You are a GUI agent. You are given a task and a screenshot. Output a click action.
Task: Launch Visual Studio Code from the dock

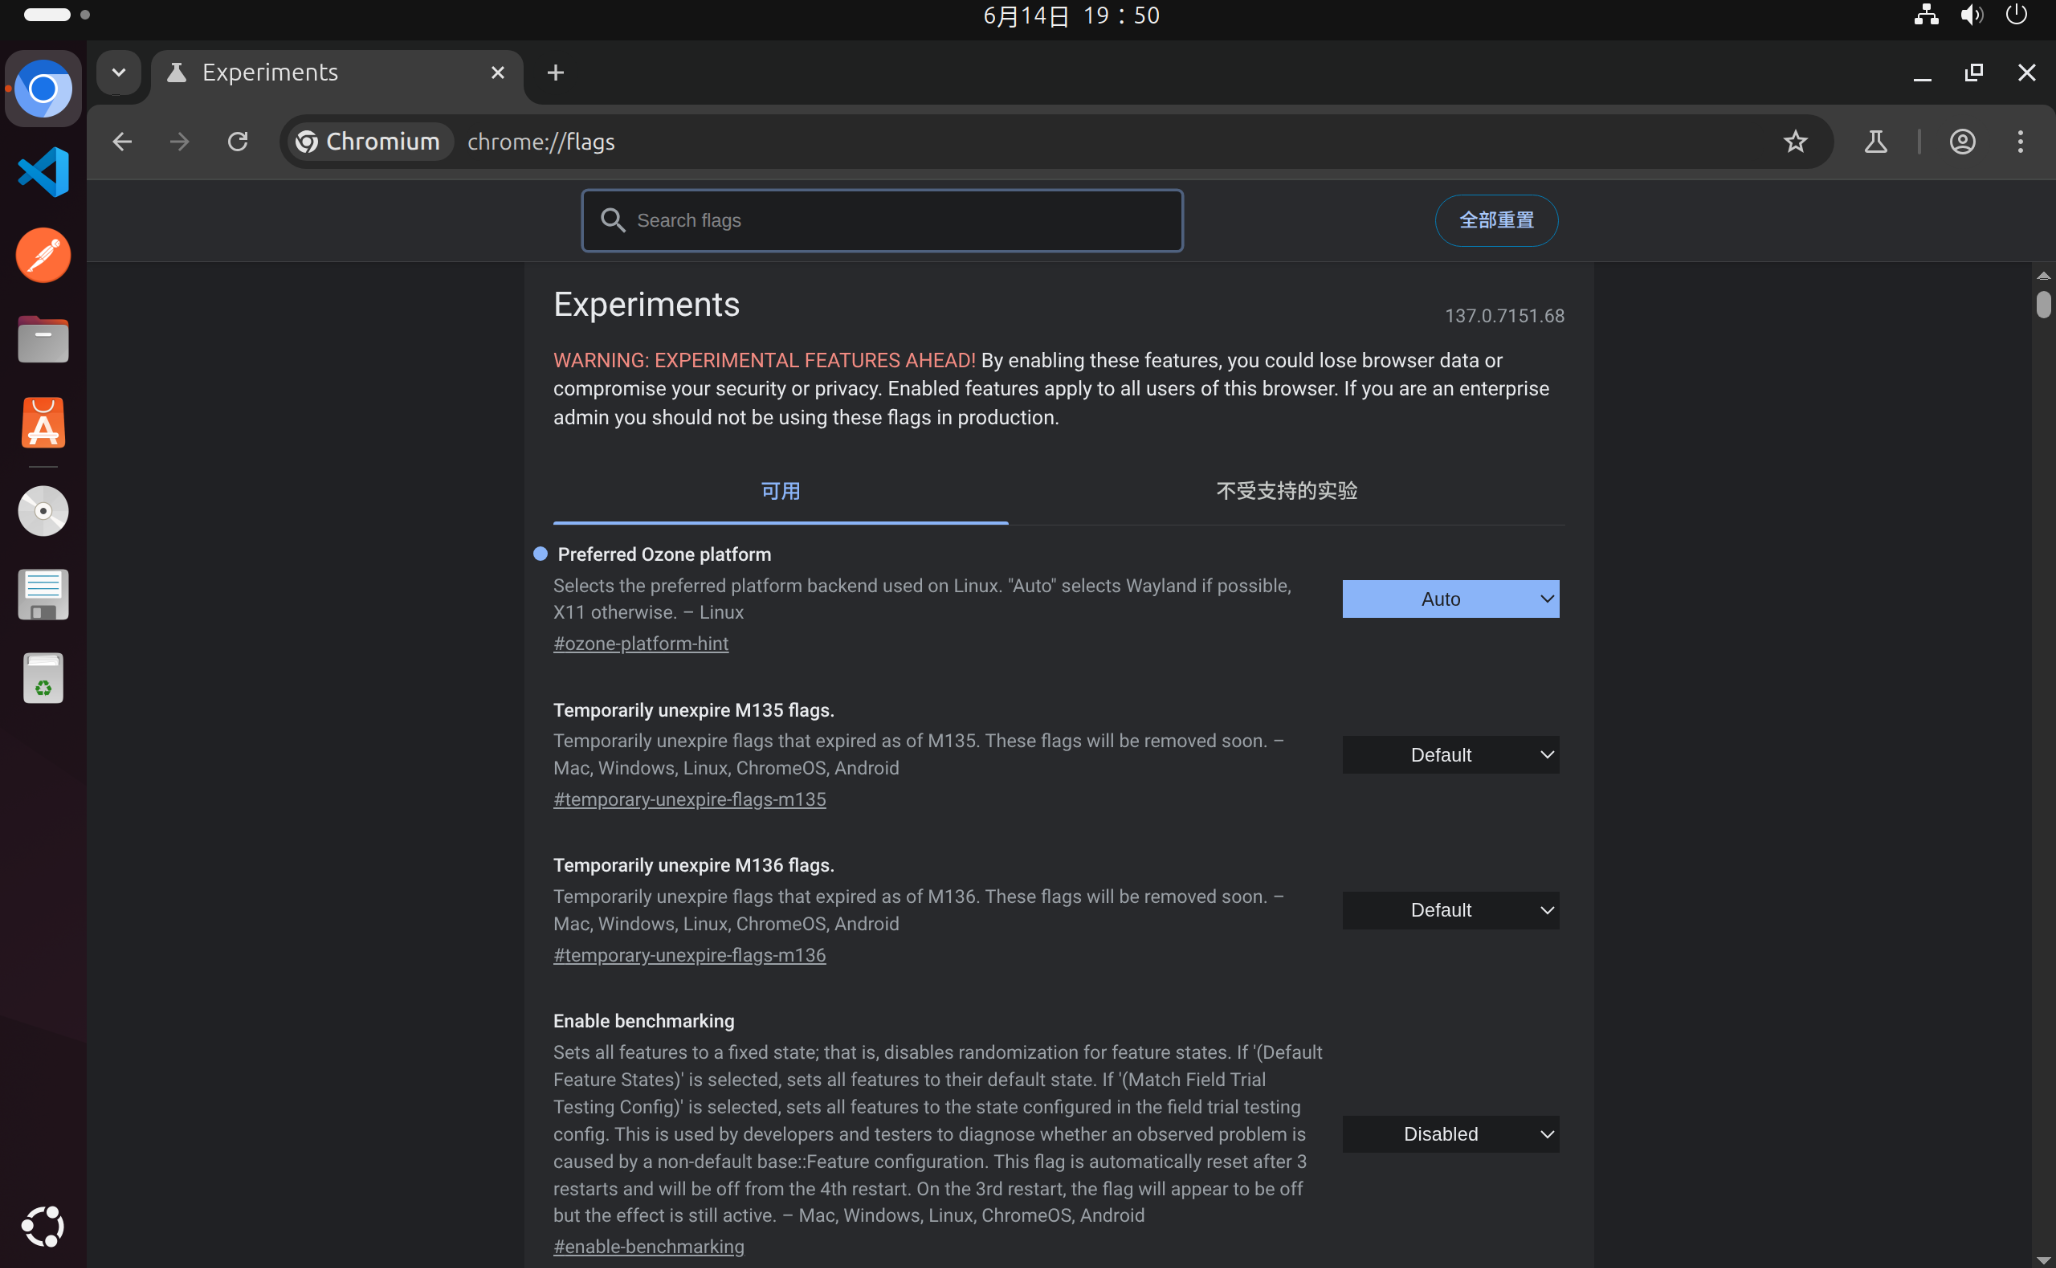tap(43, 172)
